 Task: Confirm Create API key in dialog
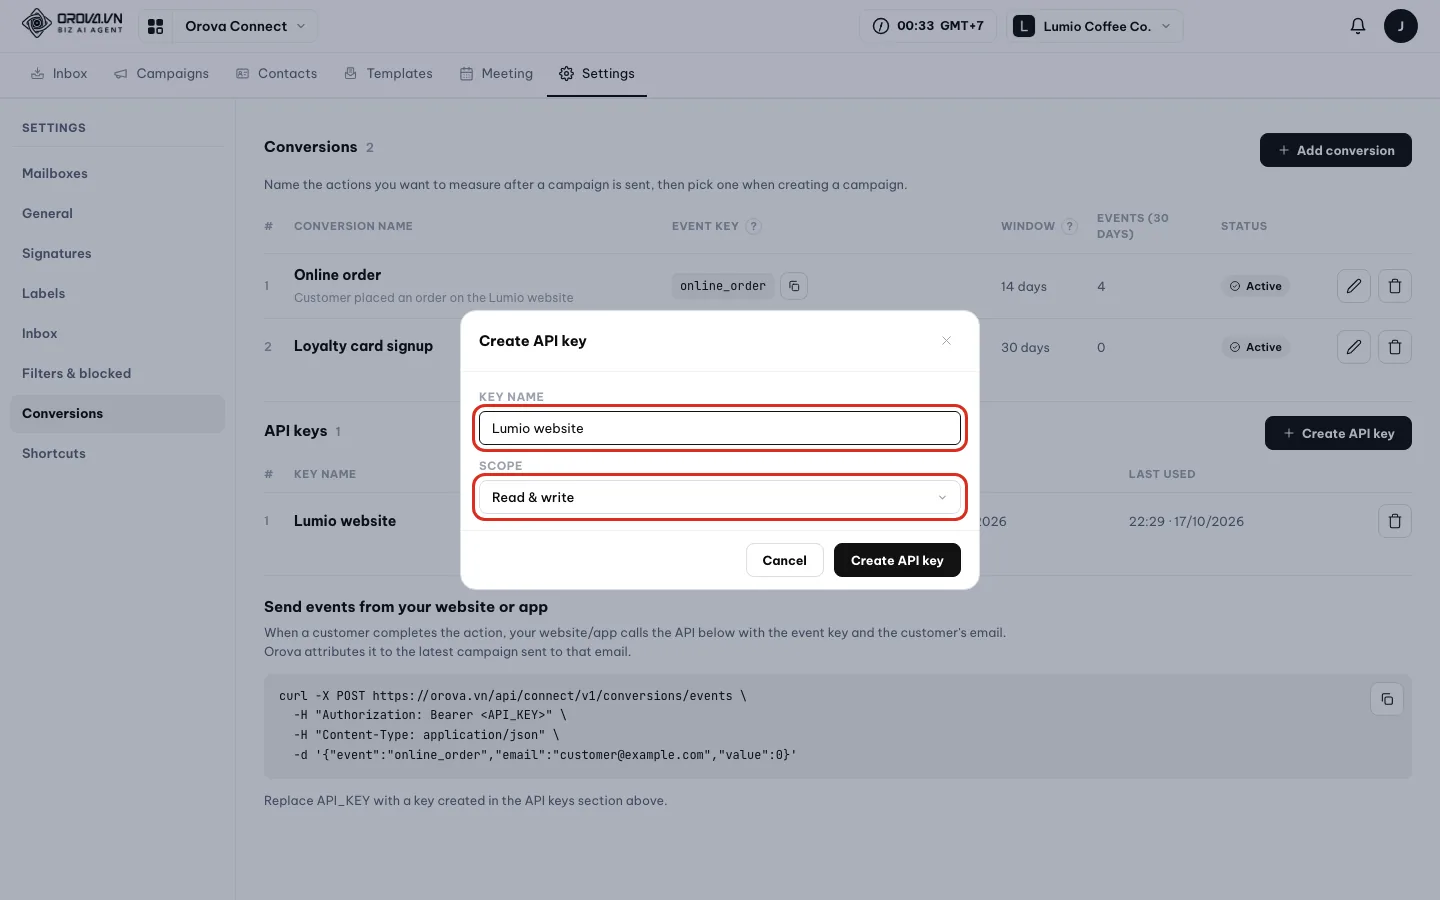(897, 560)
